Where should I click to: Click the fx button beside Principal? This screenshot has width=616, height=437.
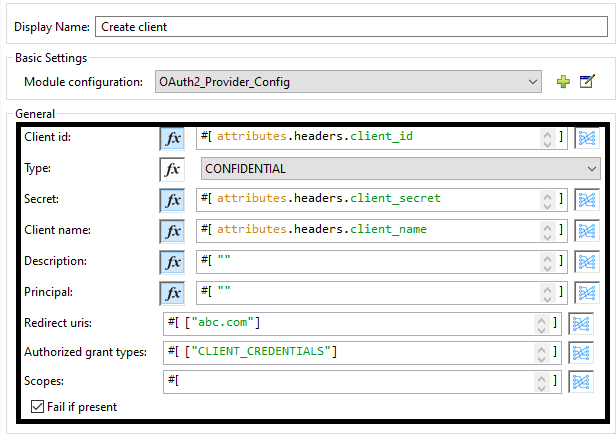point(172,293)
